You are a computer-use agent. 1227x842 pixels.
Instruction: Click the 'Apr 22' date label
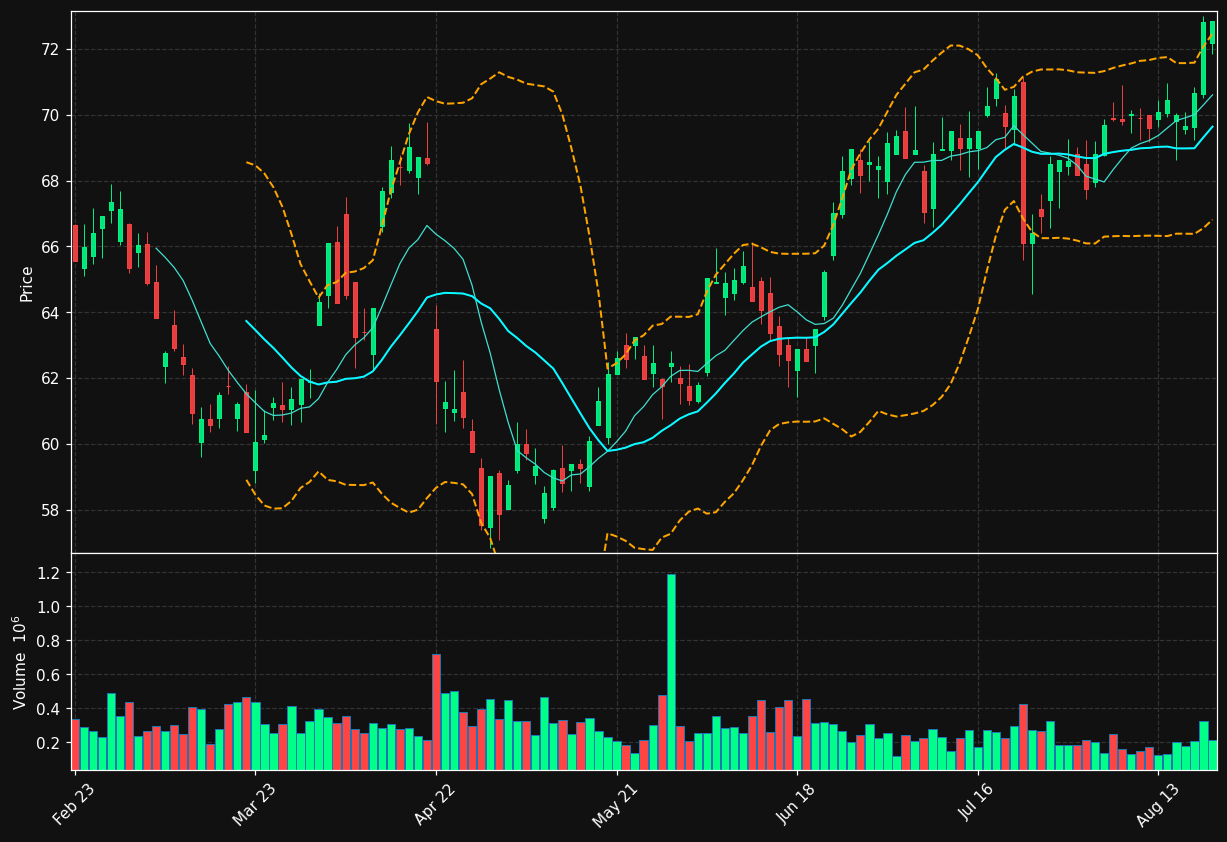click(434, 806)
